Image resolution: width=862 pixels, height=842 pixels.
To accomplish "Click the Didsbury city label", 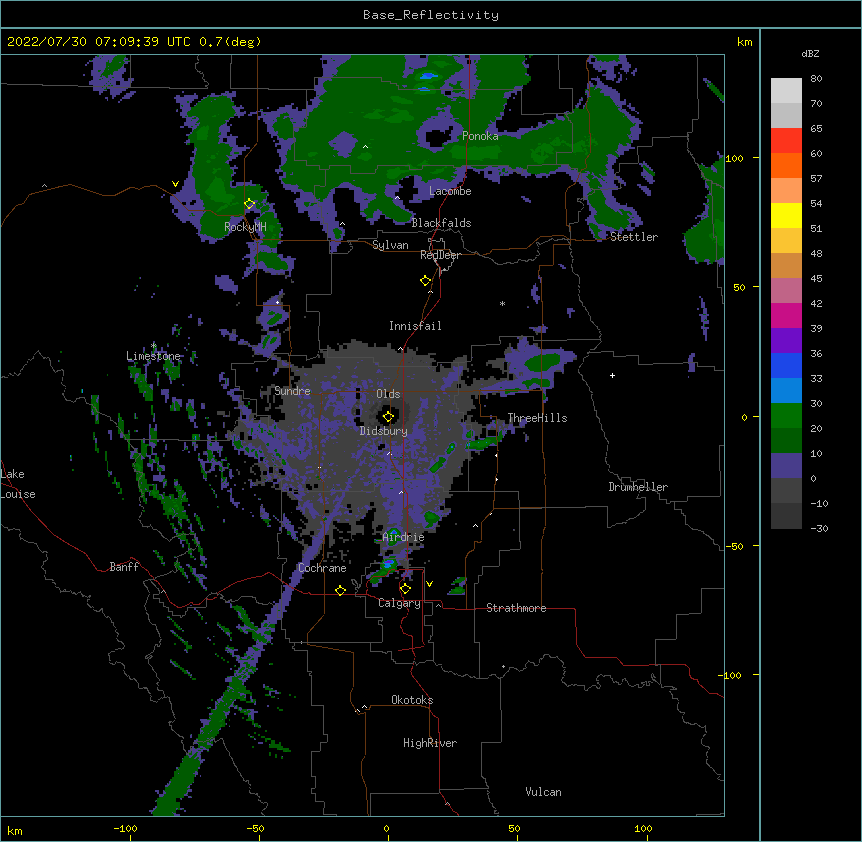I will point(384,431).
